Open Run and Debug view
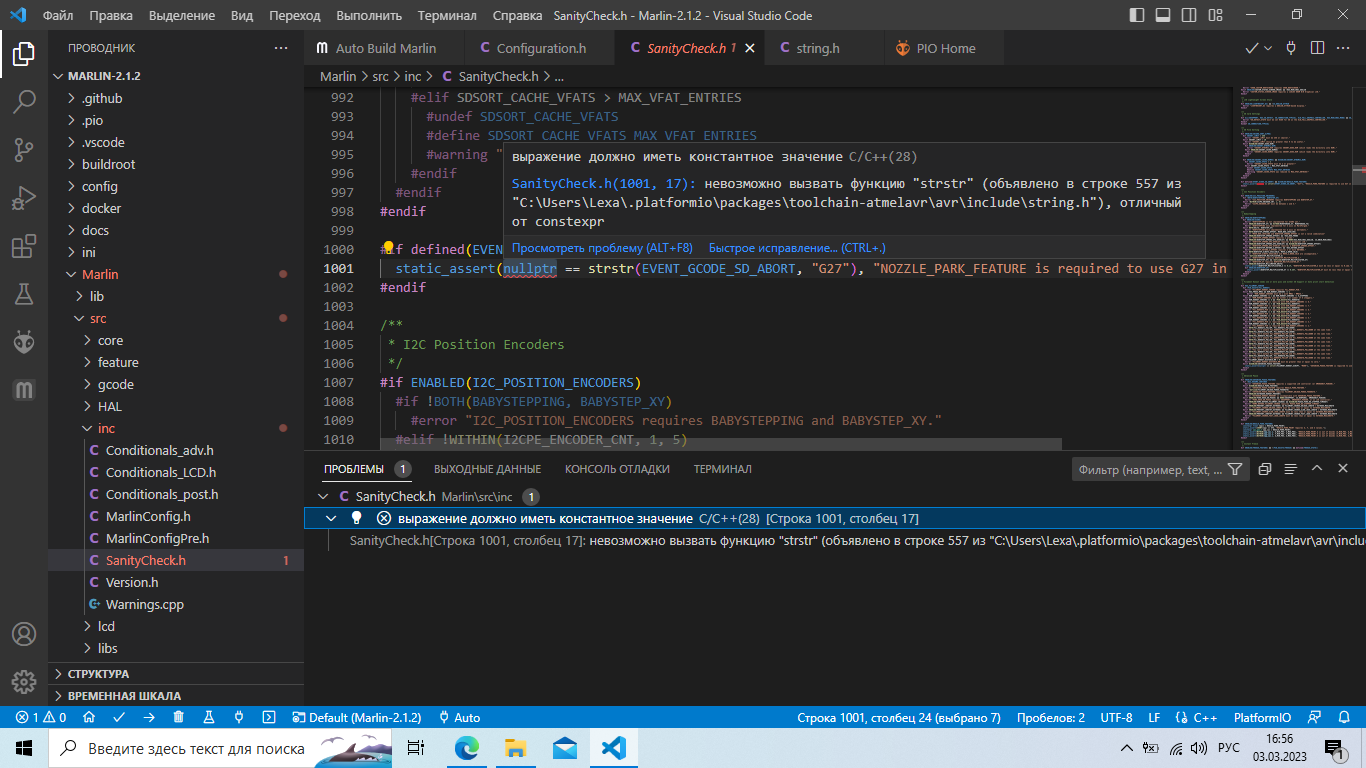The width and height of the screenshot is (1366, 768). pyautogui.click(x=24, y=198)
